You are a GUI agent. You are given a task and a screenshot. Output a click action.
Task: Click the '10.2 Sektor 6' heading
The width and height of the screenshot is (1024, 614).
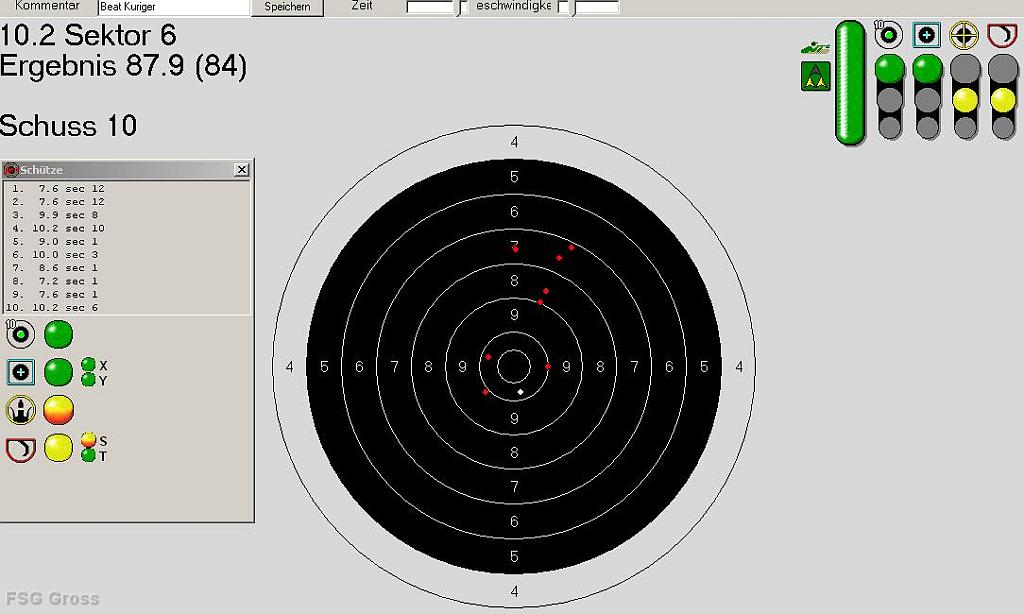point(88,35)
